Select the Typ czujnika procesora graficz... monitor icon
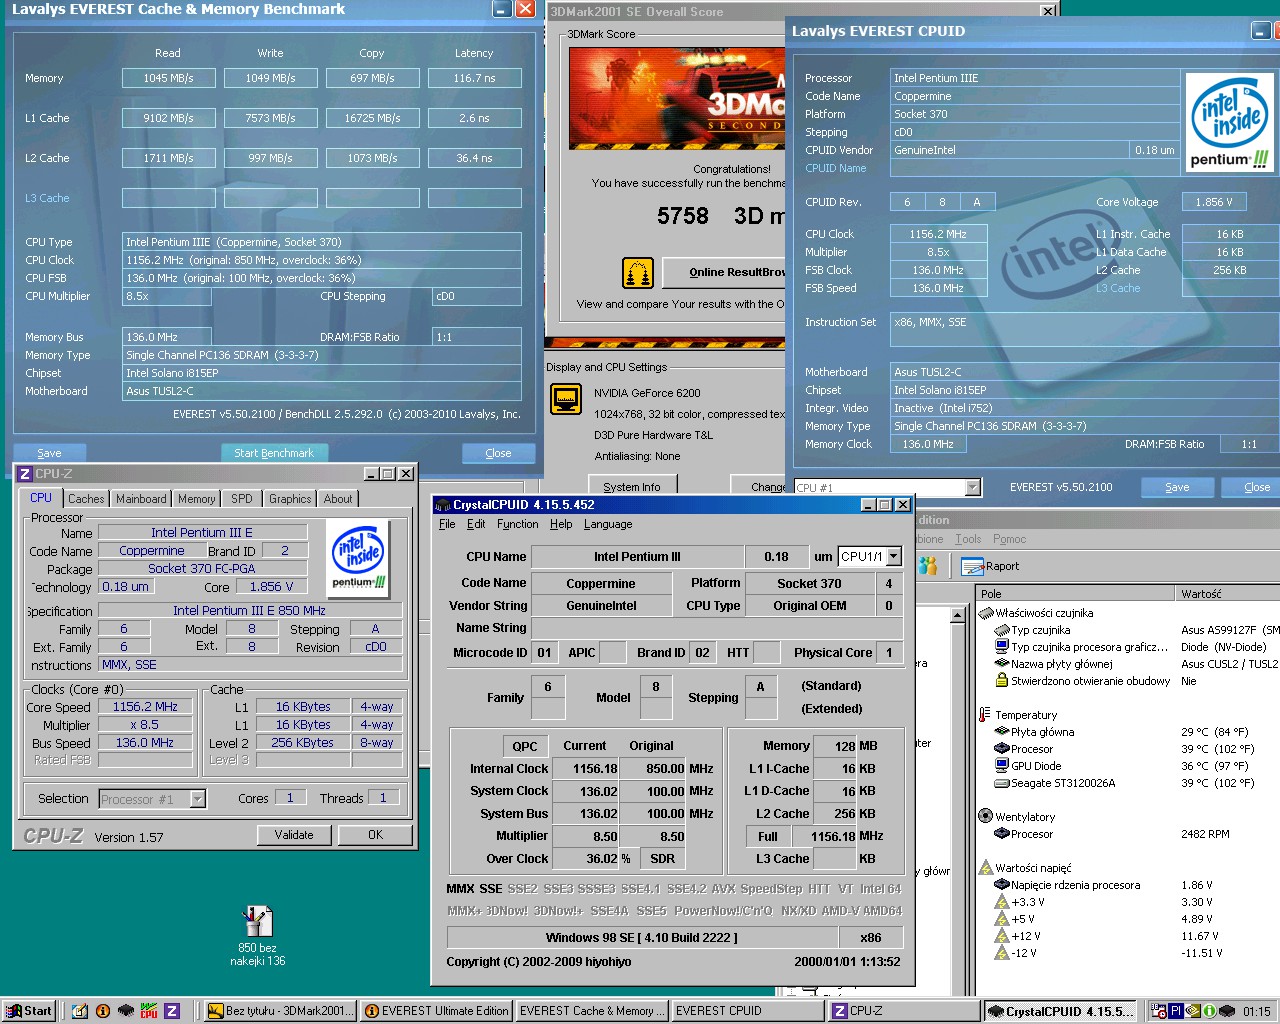Viewport: 1280px width, 1024px height. pos(1002,647)
